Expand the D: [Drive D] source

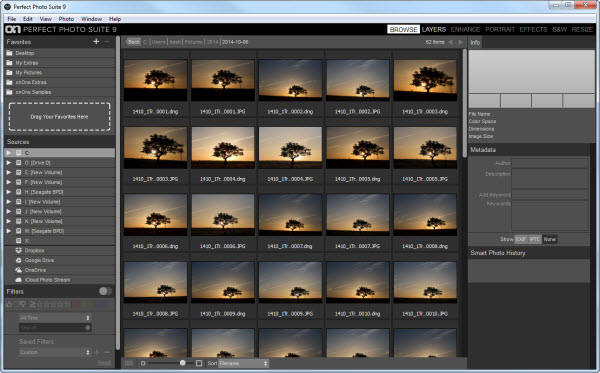click(x=9, y=163)
